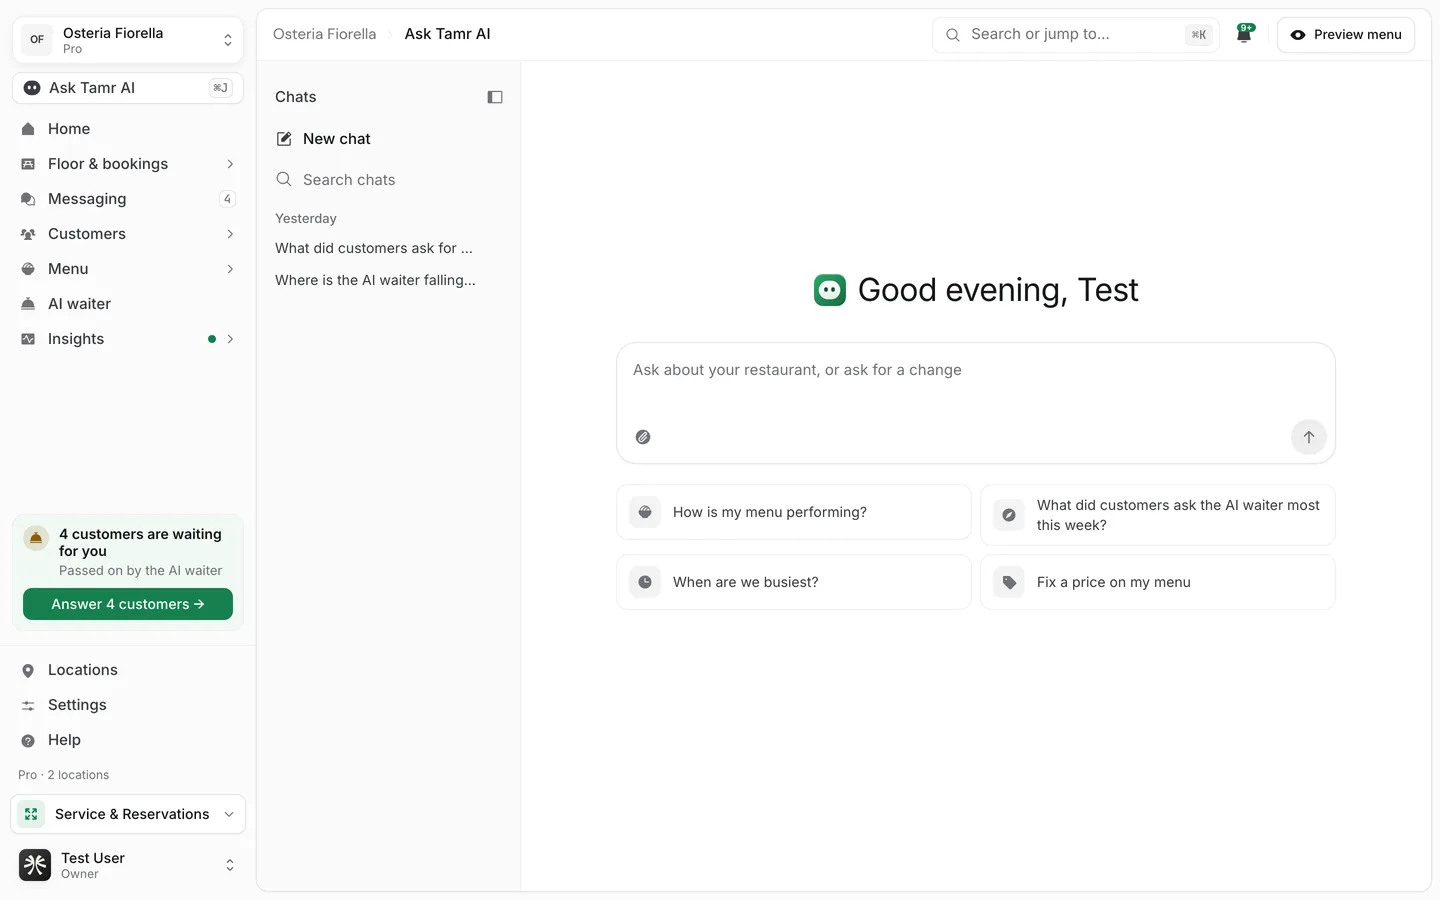Open the Messaging unread count badge

tap(227, 199)
